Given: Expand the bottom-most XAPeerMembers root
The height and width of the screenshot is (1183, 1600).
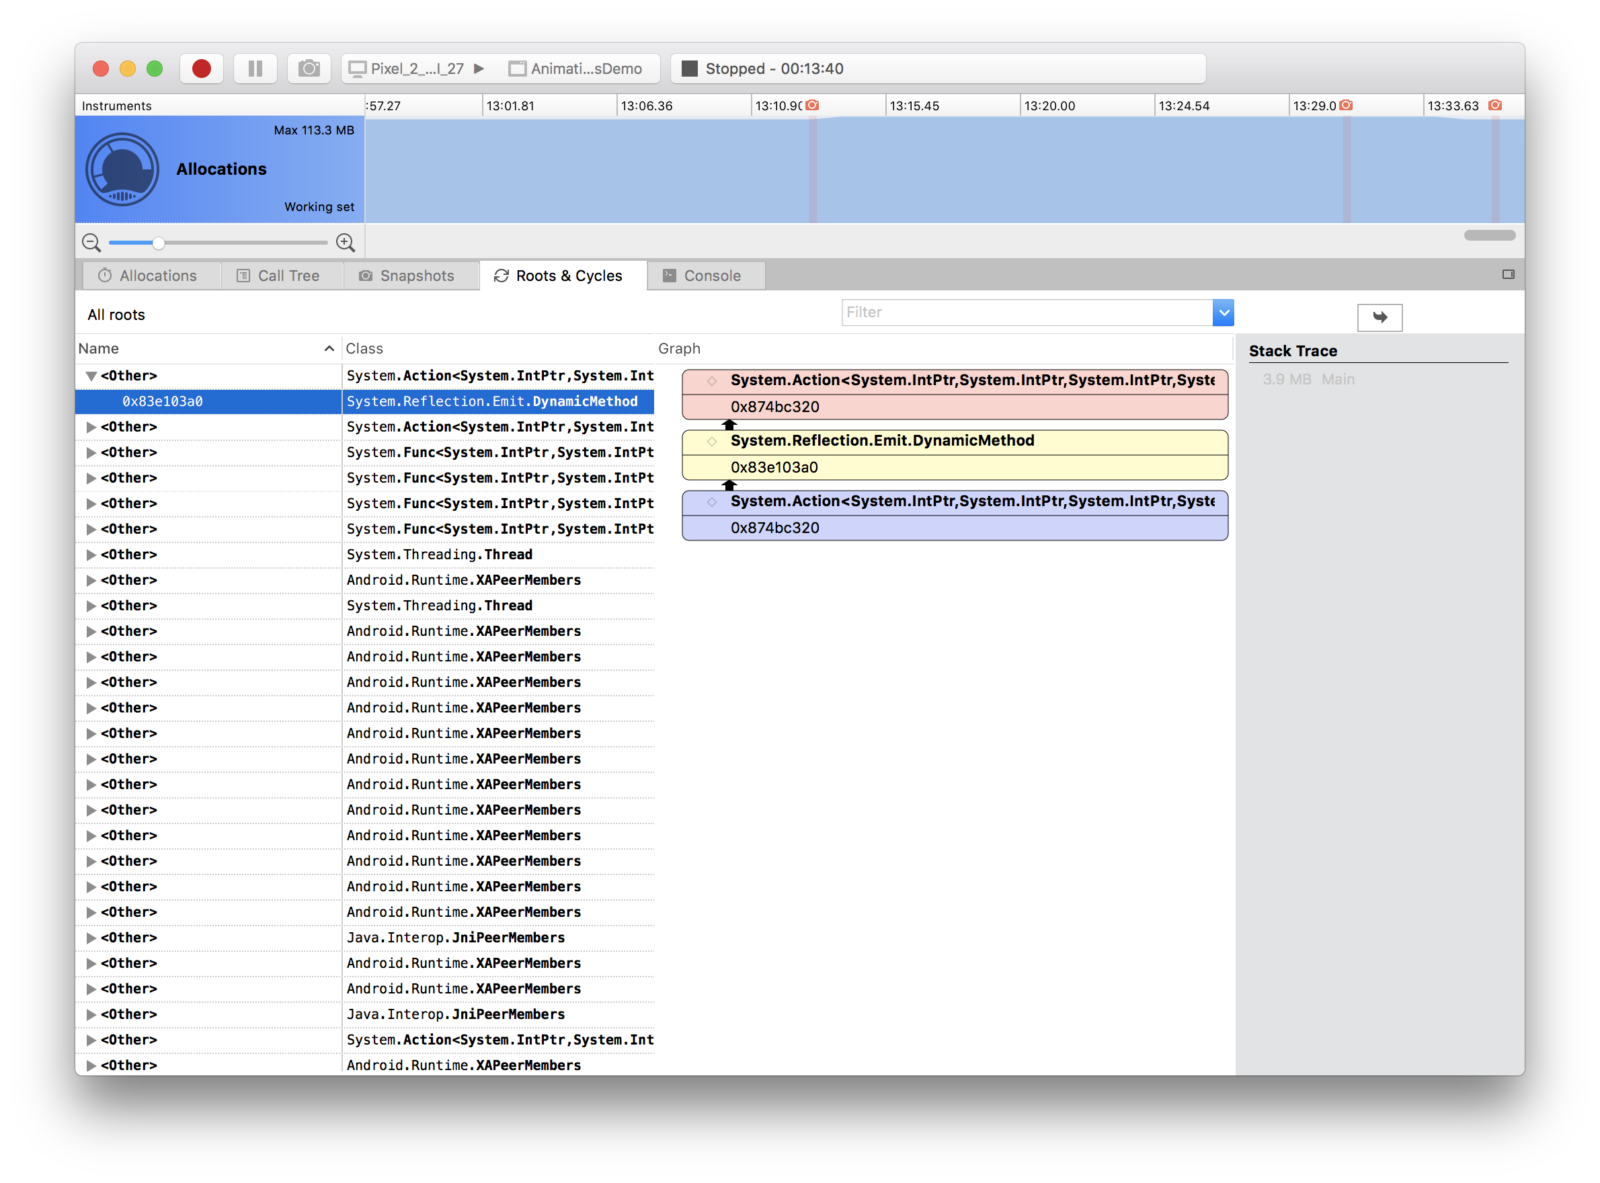Looking at the screenshot, I should [91, 1066].
